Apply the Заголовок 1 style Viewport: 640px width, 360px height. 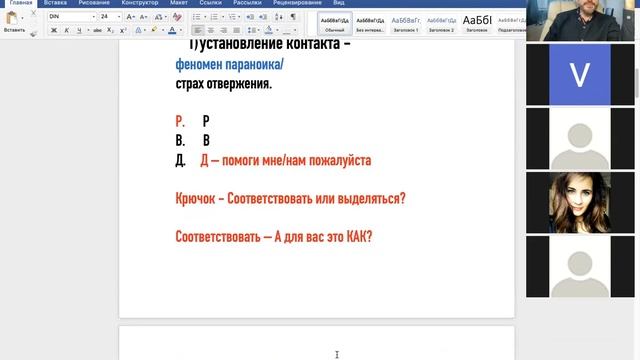click(406, 23)
